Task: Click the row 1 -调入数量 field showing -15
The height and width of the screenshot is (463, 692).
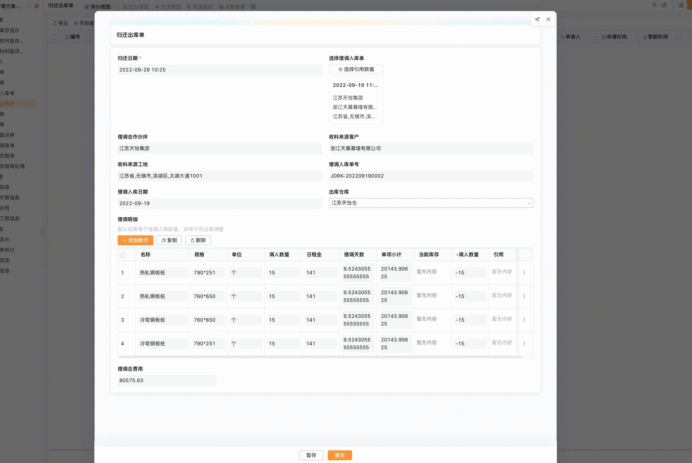Action: click(470, 273)
